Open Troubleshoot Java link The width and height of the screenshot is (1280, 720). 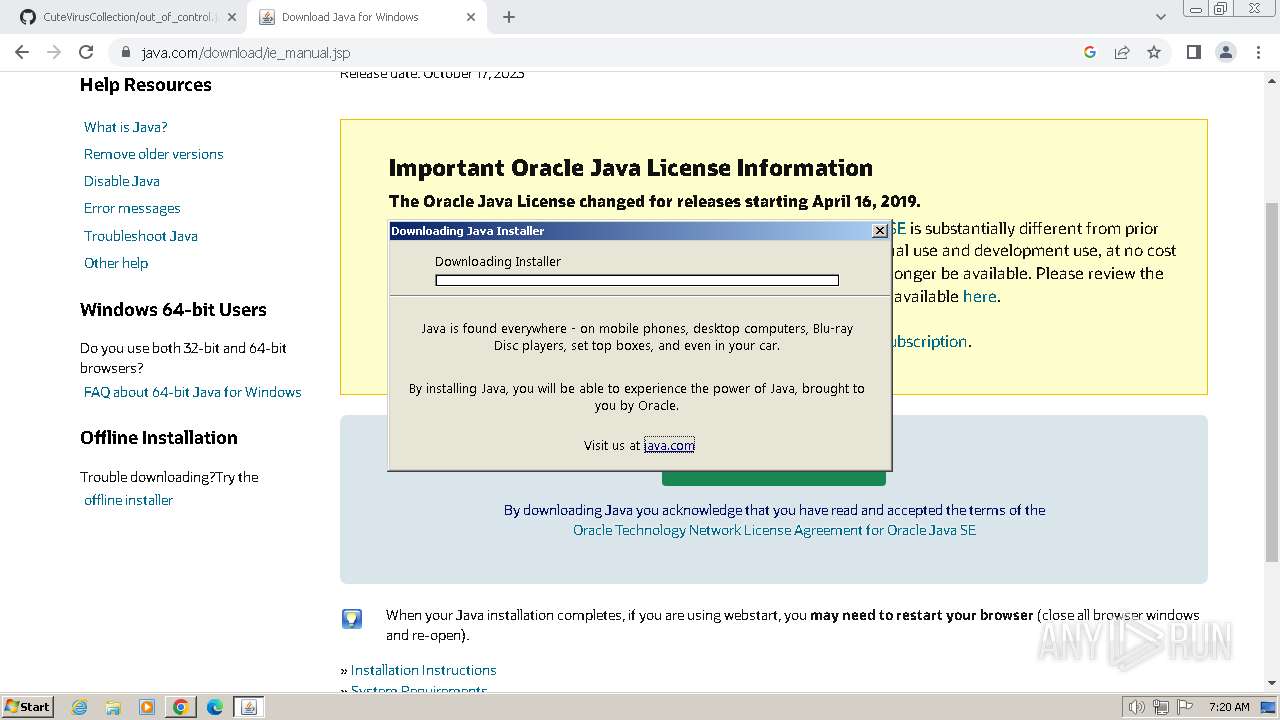[x=140, y=236]
